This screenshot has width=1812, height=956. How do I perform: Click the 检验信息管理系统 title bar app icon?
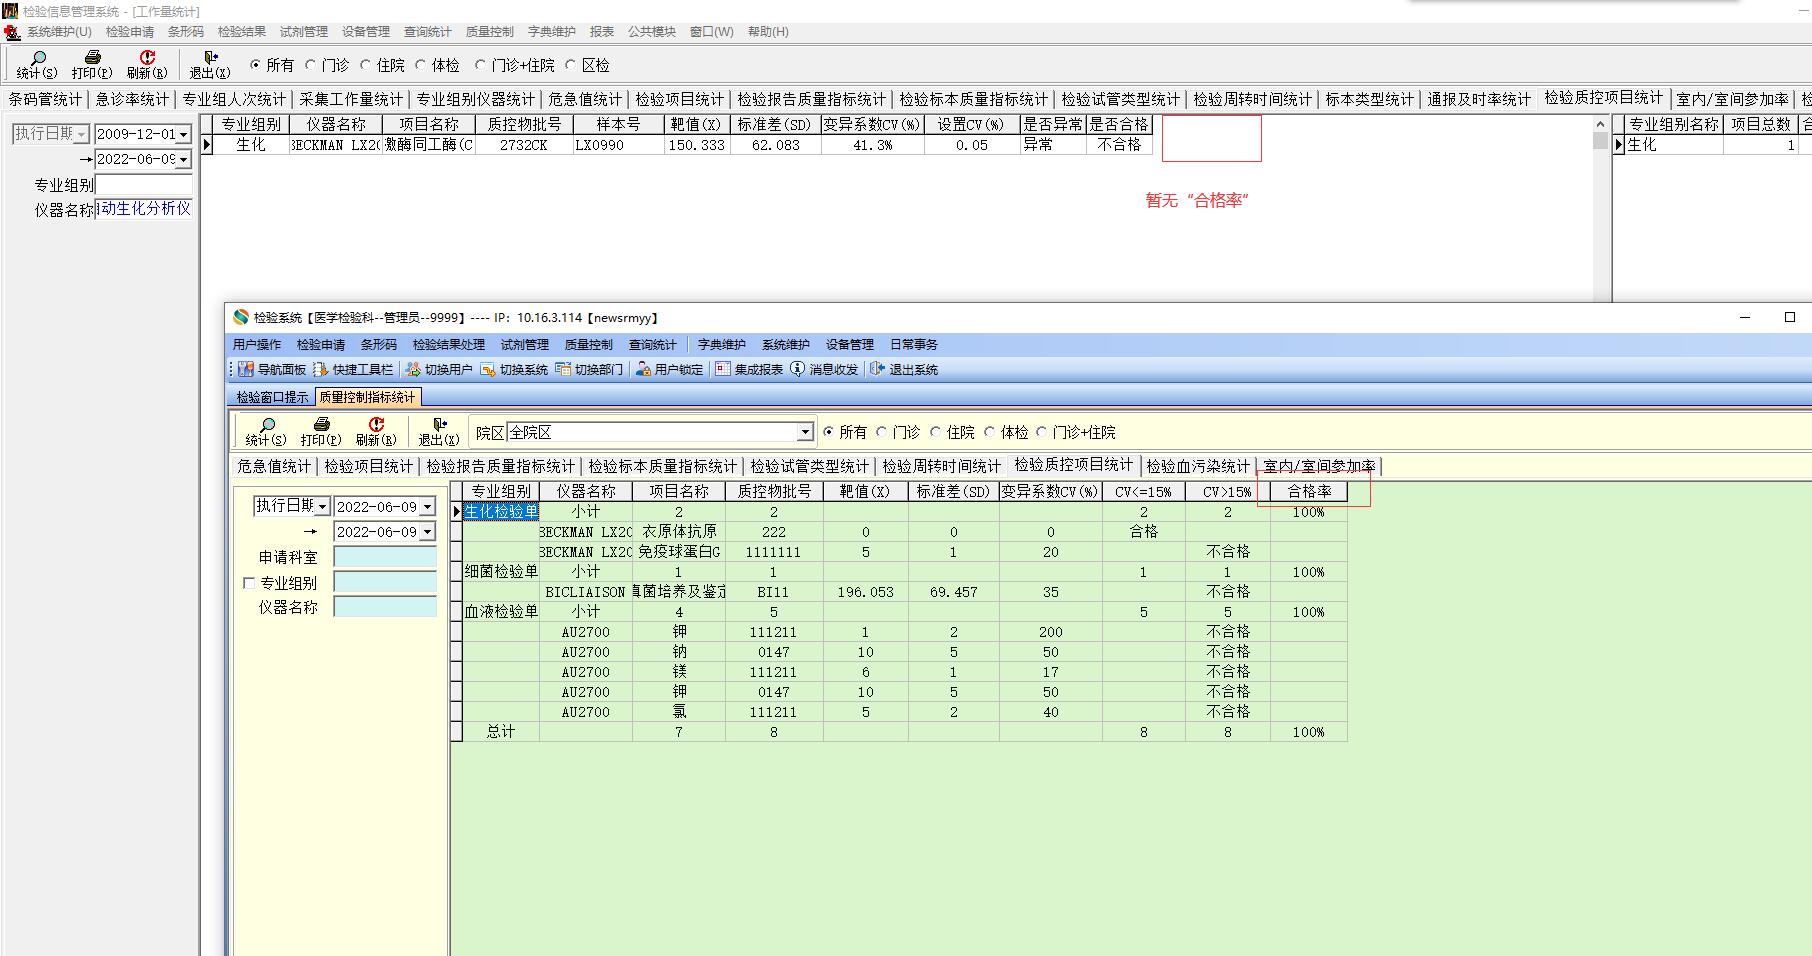[10, 11]
